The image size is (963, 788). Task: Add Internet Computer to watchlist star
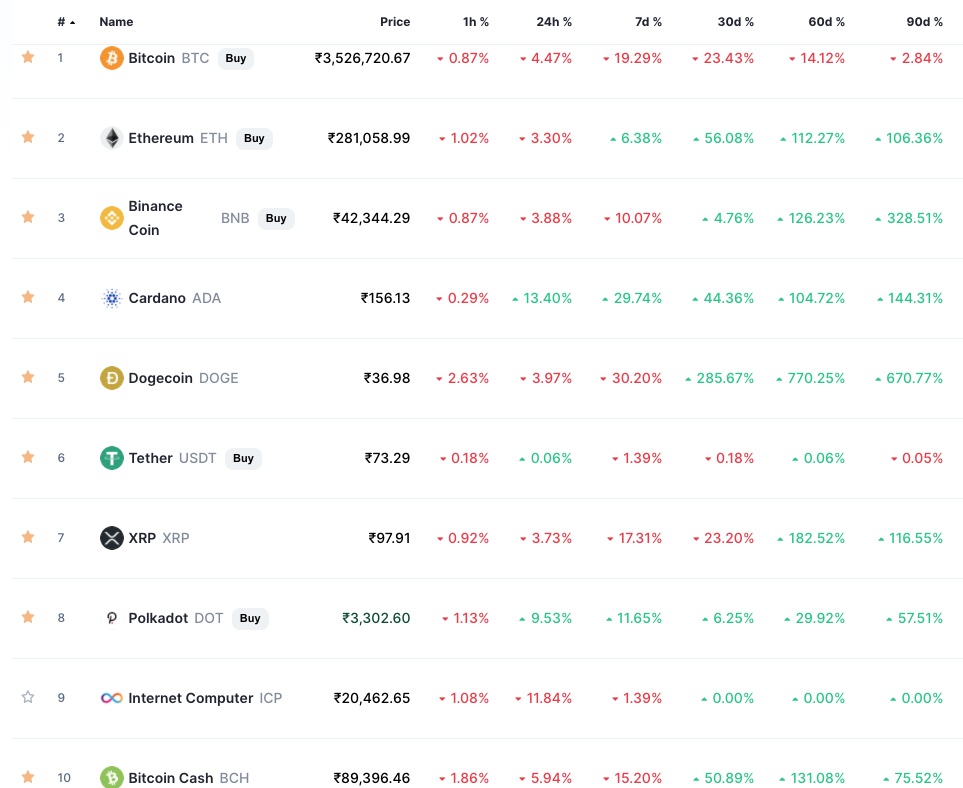[x=28, y=697]
